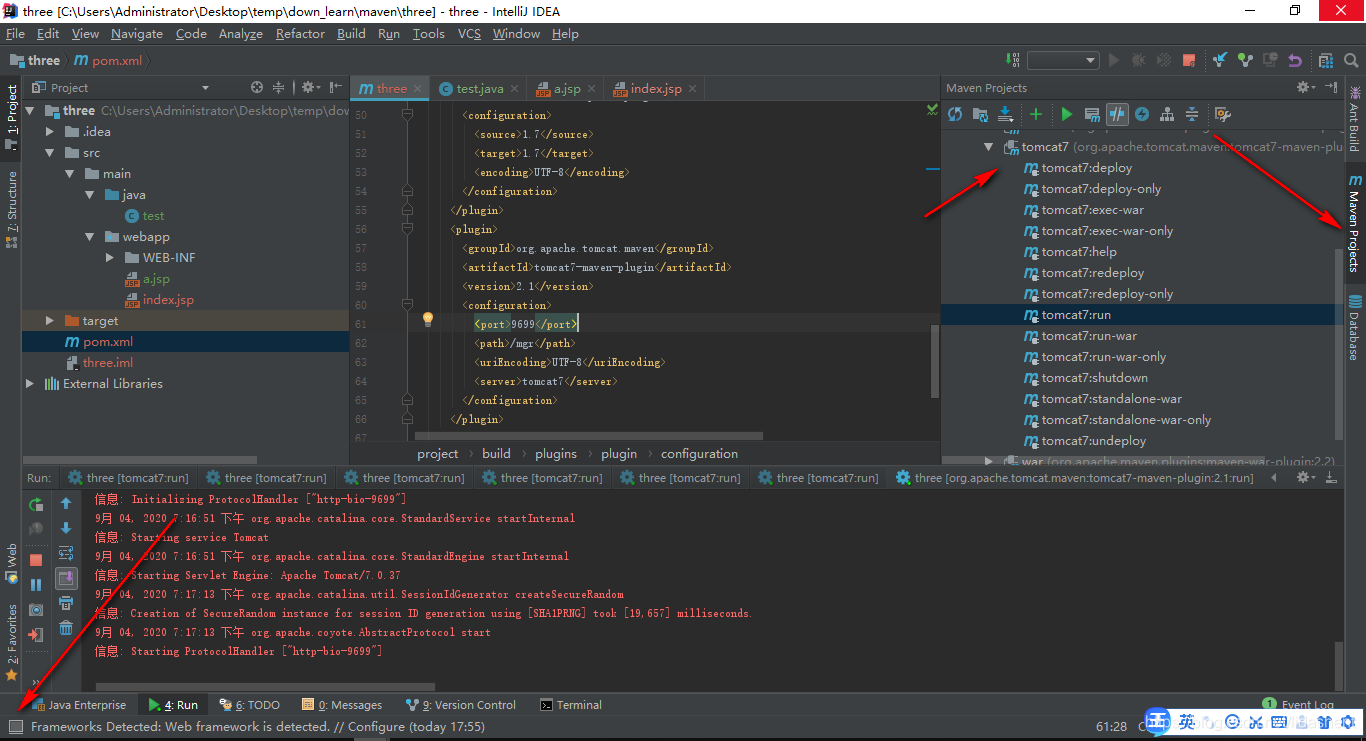Toggle tool window bars via status bar icon
The image size is (1366, 741).
point(15,726)
